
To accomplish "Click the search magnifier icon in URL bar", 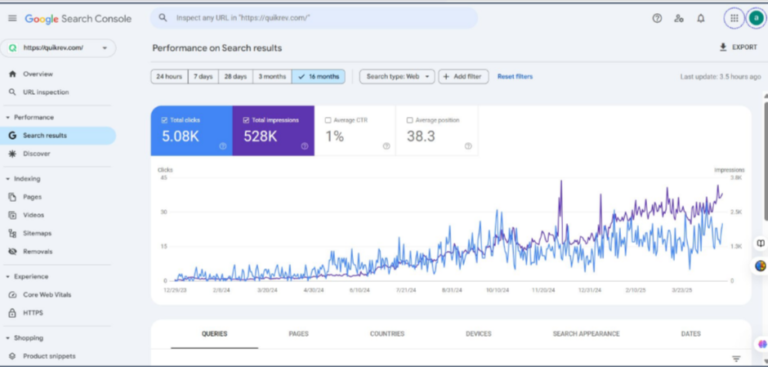I will 163,18.
